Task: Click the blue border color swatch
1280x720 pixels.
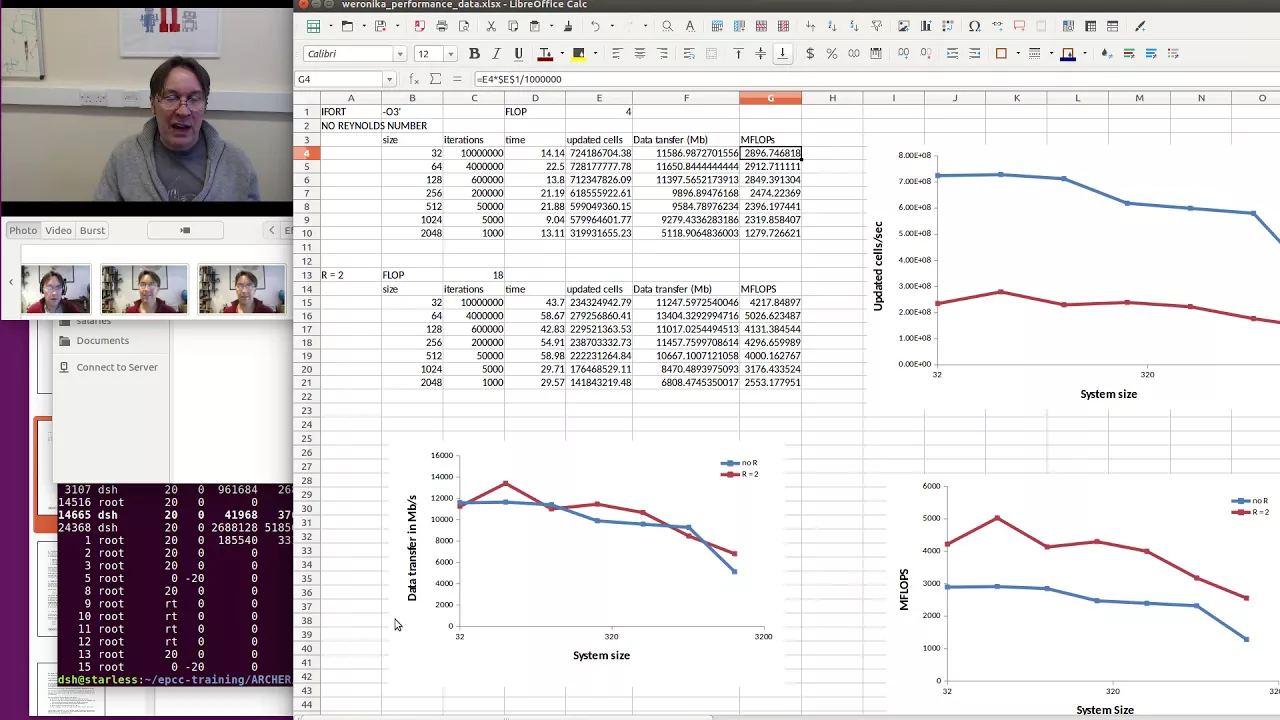Action: [x=1068, y=54]
